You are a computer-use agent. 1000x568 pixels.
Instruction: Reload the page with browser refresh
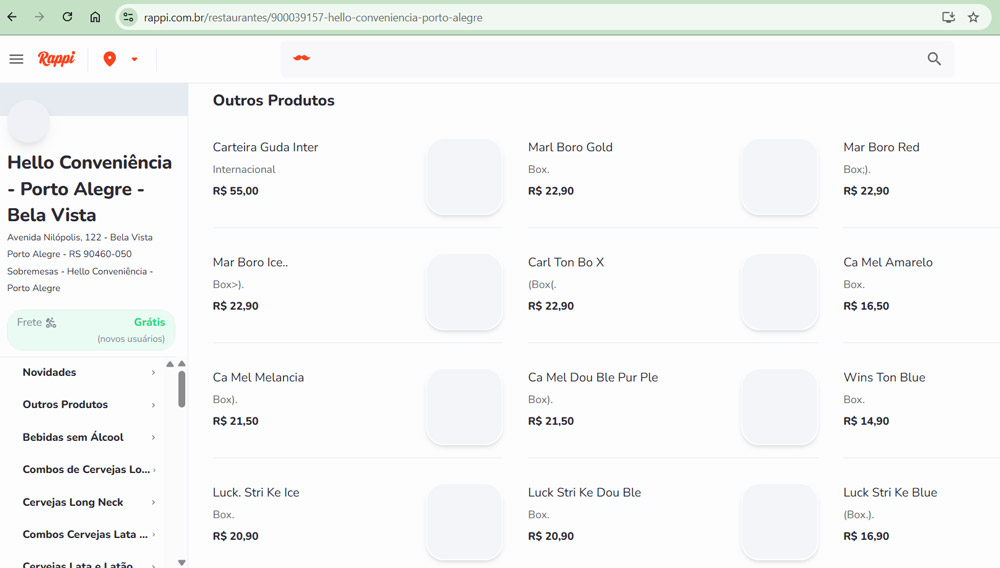coord(67,17)
